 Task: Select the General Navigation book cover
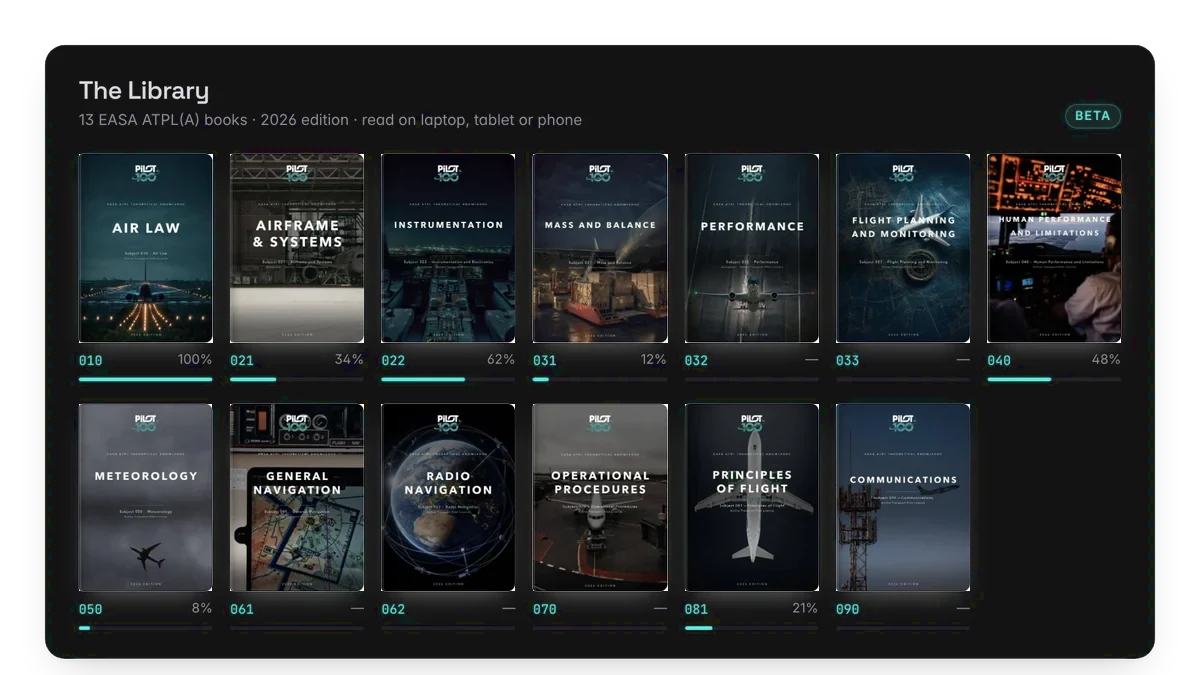click(x=297, y=498)
